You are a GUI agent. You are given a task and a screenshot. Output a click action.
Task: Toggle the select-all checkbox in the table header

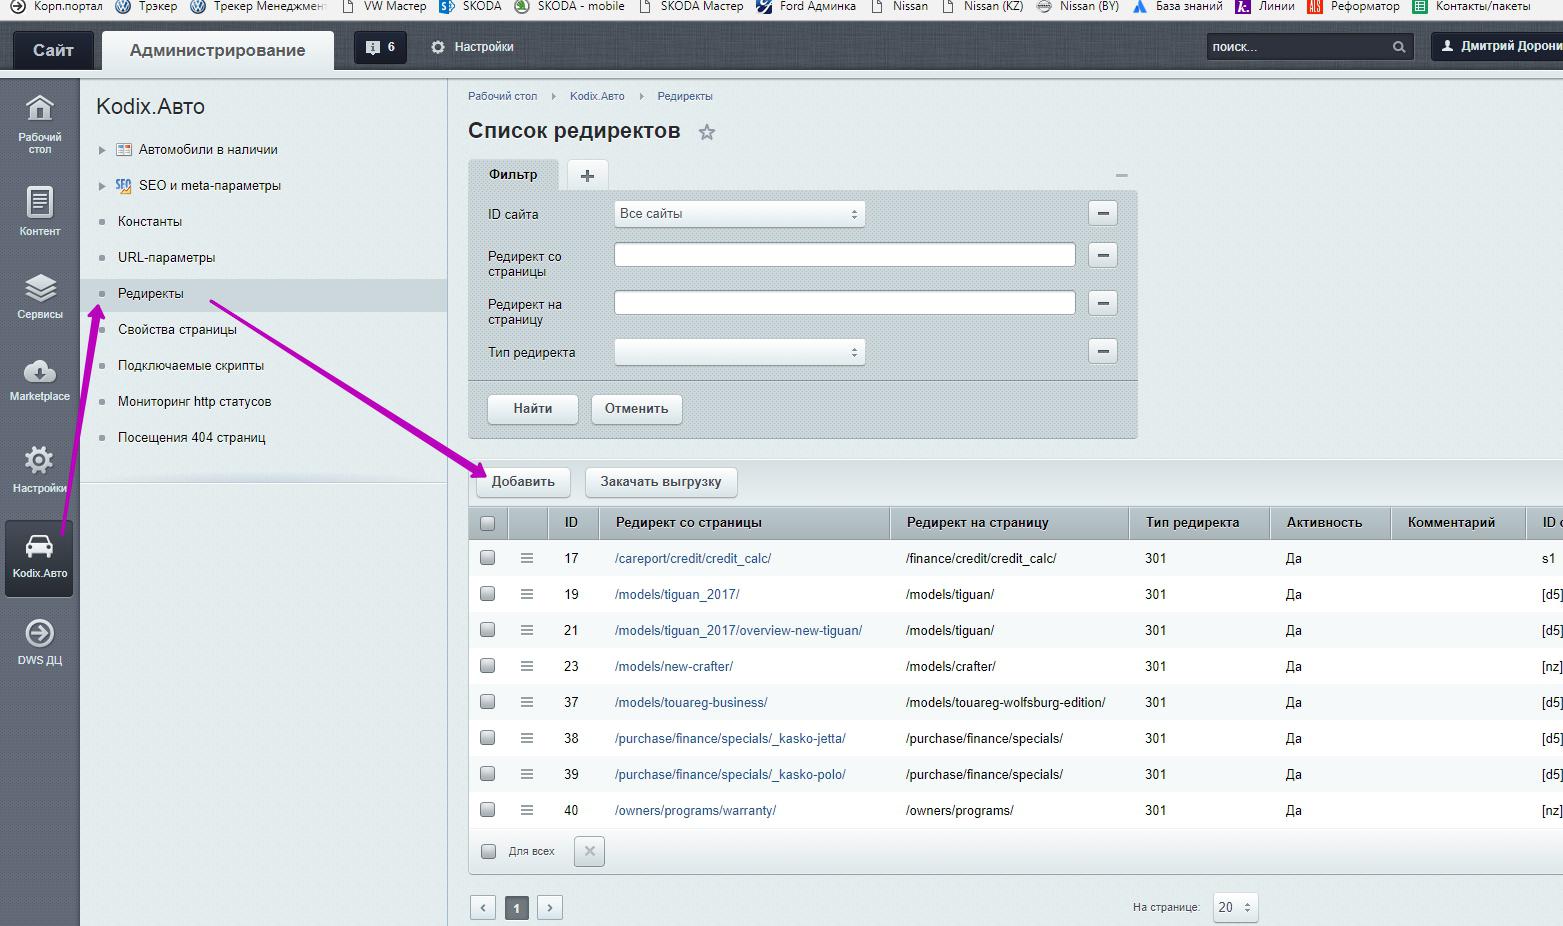[x=488, y=523]
